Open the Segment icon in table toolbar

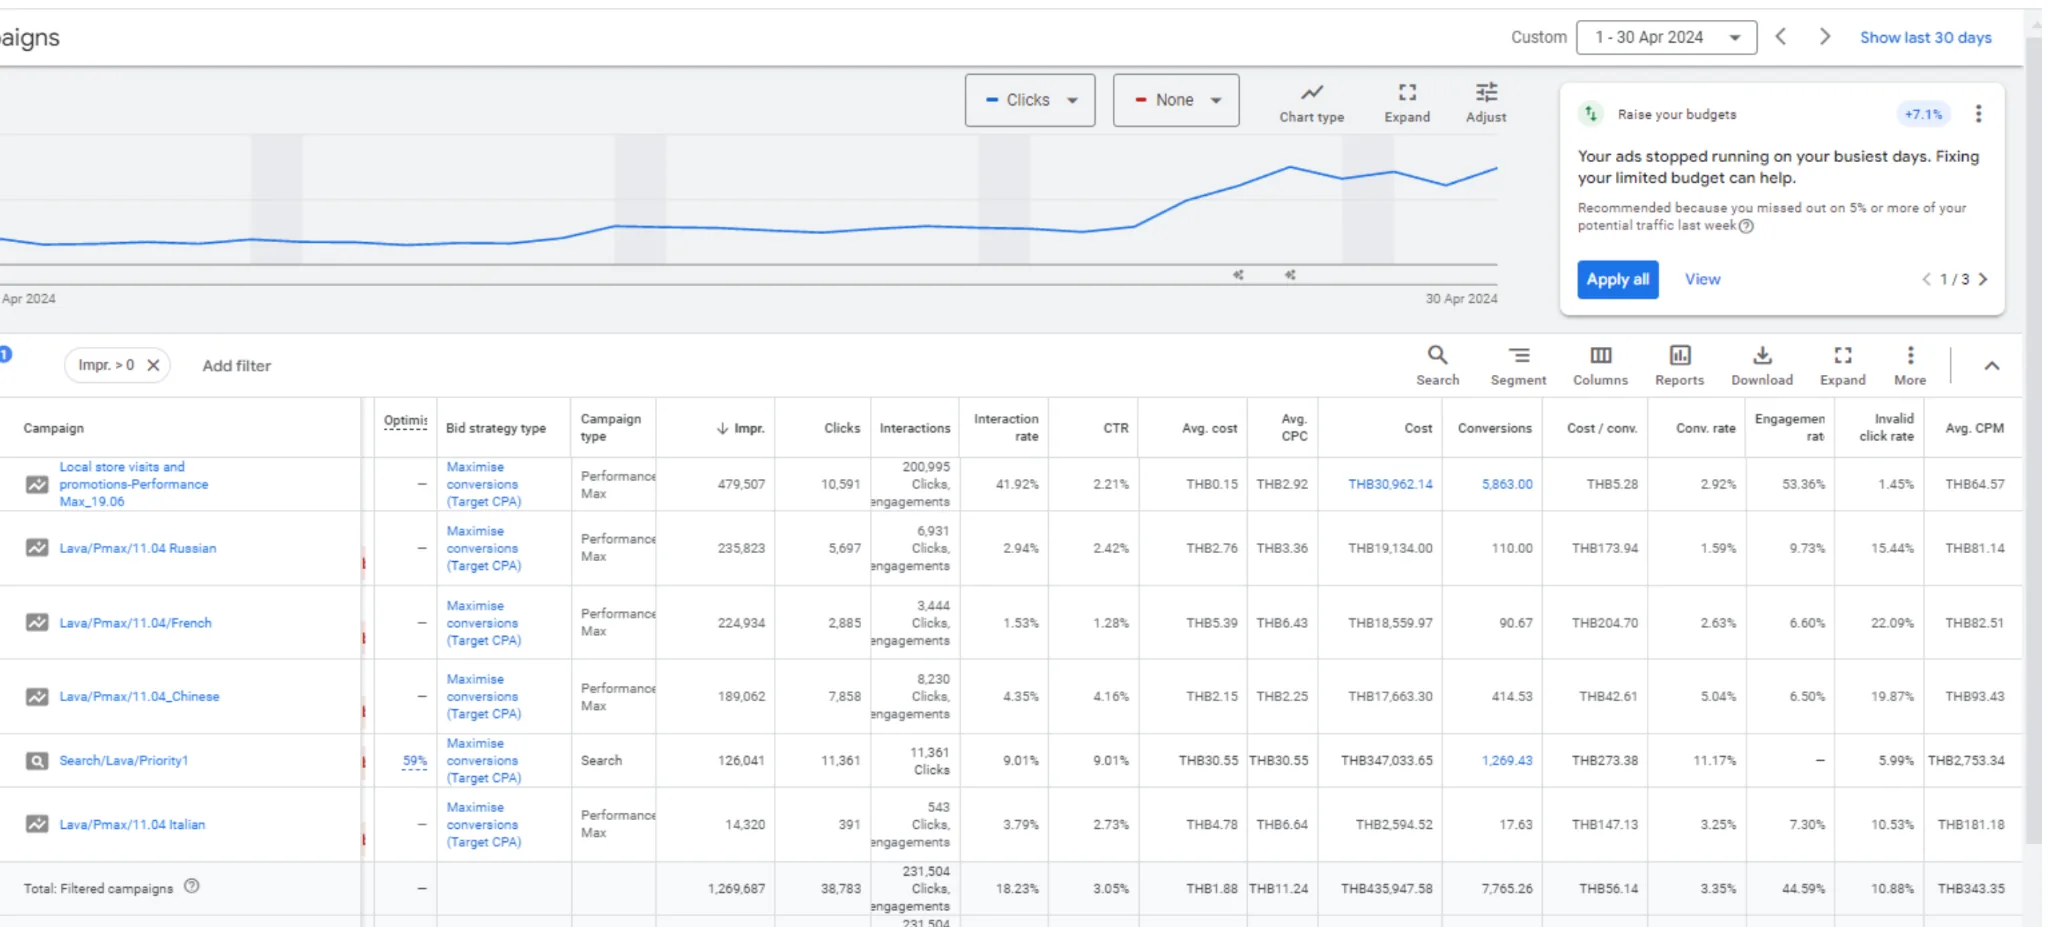pos(1518,355)
